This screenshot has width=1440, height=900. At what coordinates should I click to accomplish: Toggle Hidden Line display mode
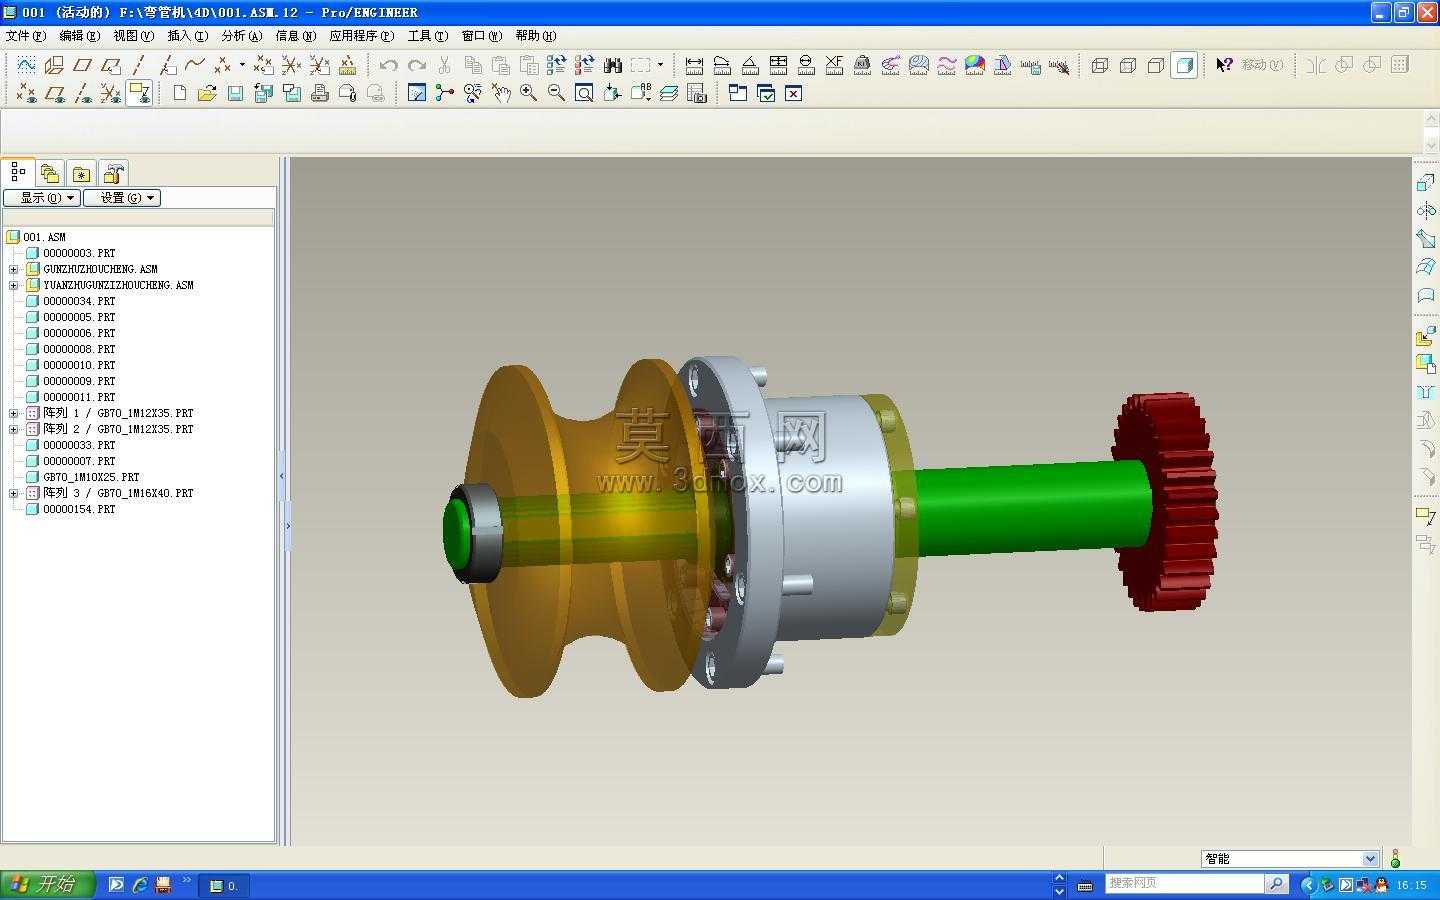point(1128,65)
